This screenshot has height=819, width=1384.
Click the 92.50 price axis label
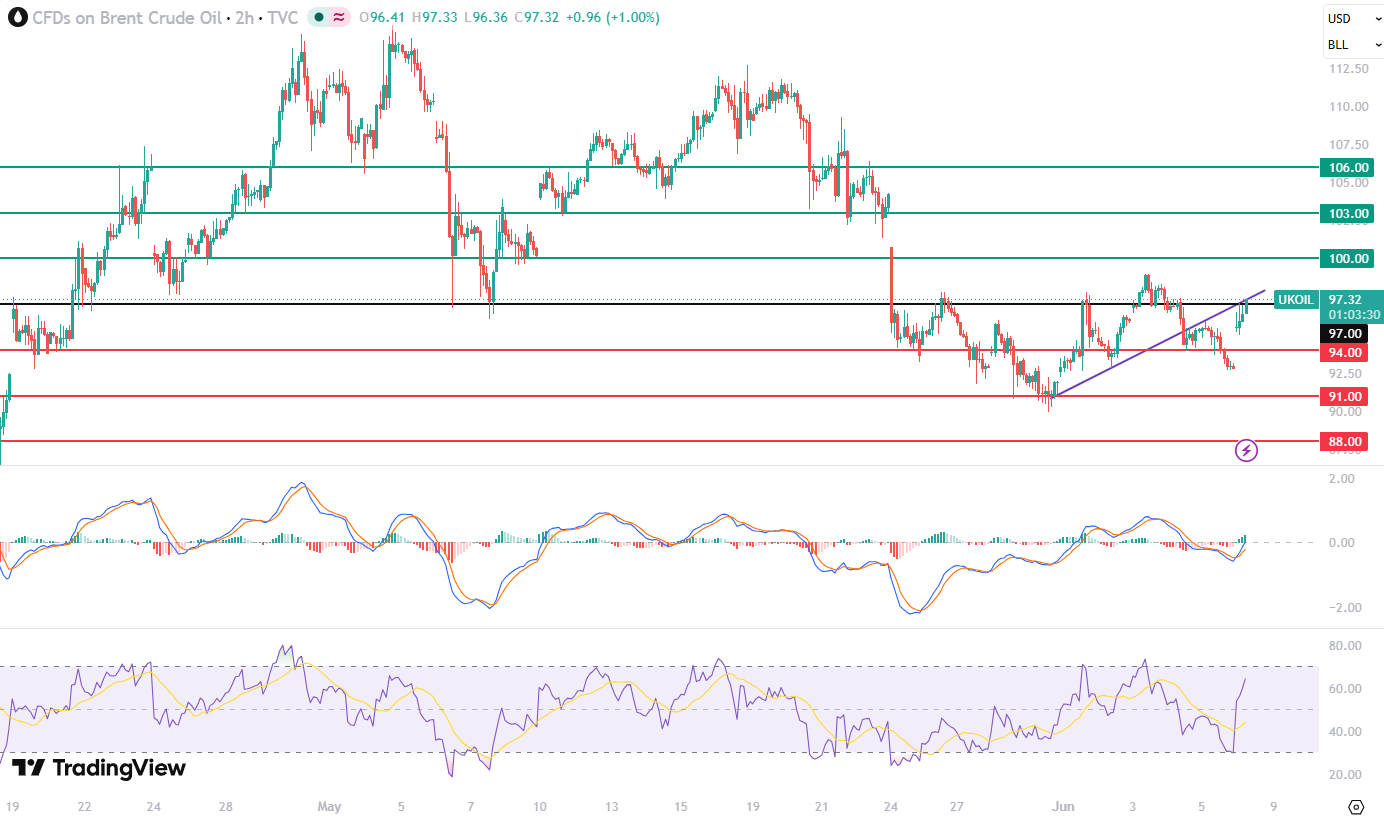pos(1344,374)
